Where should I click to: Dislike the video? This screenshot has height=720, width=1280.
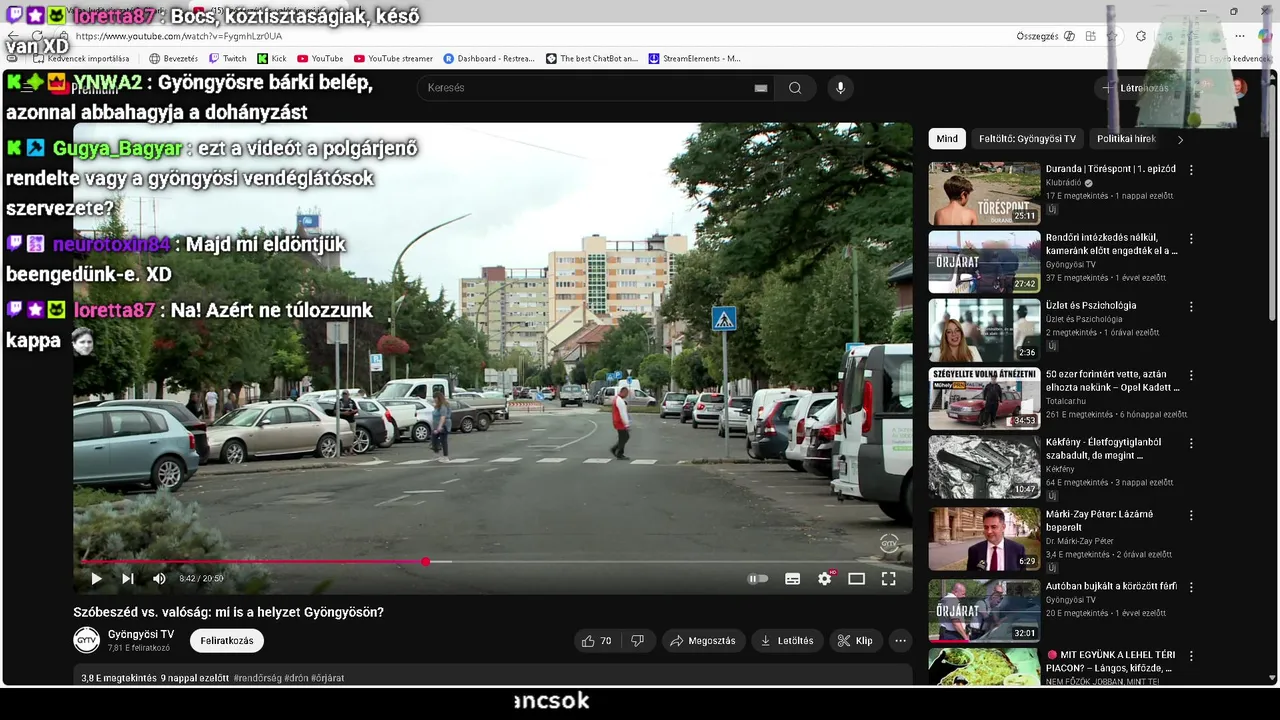coord(638,641)
